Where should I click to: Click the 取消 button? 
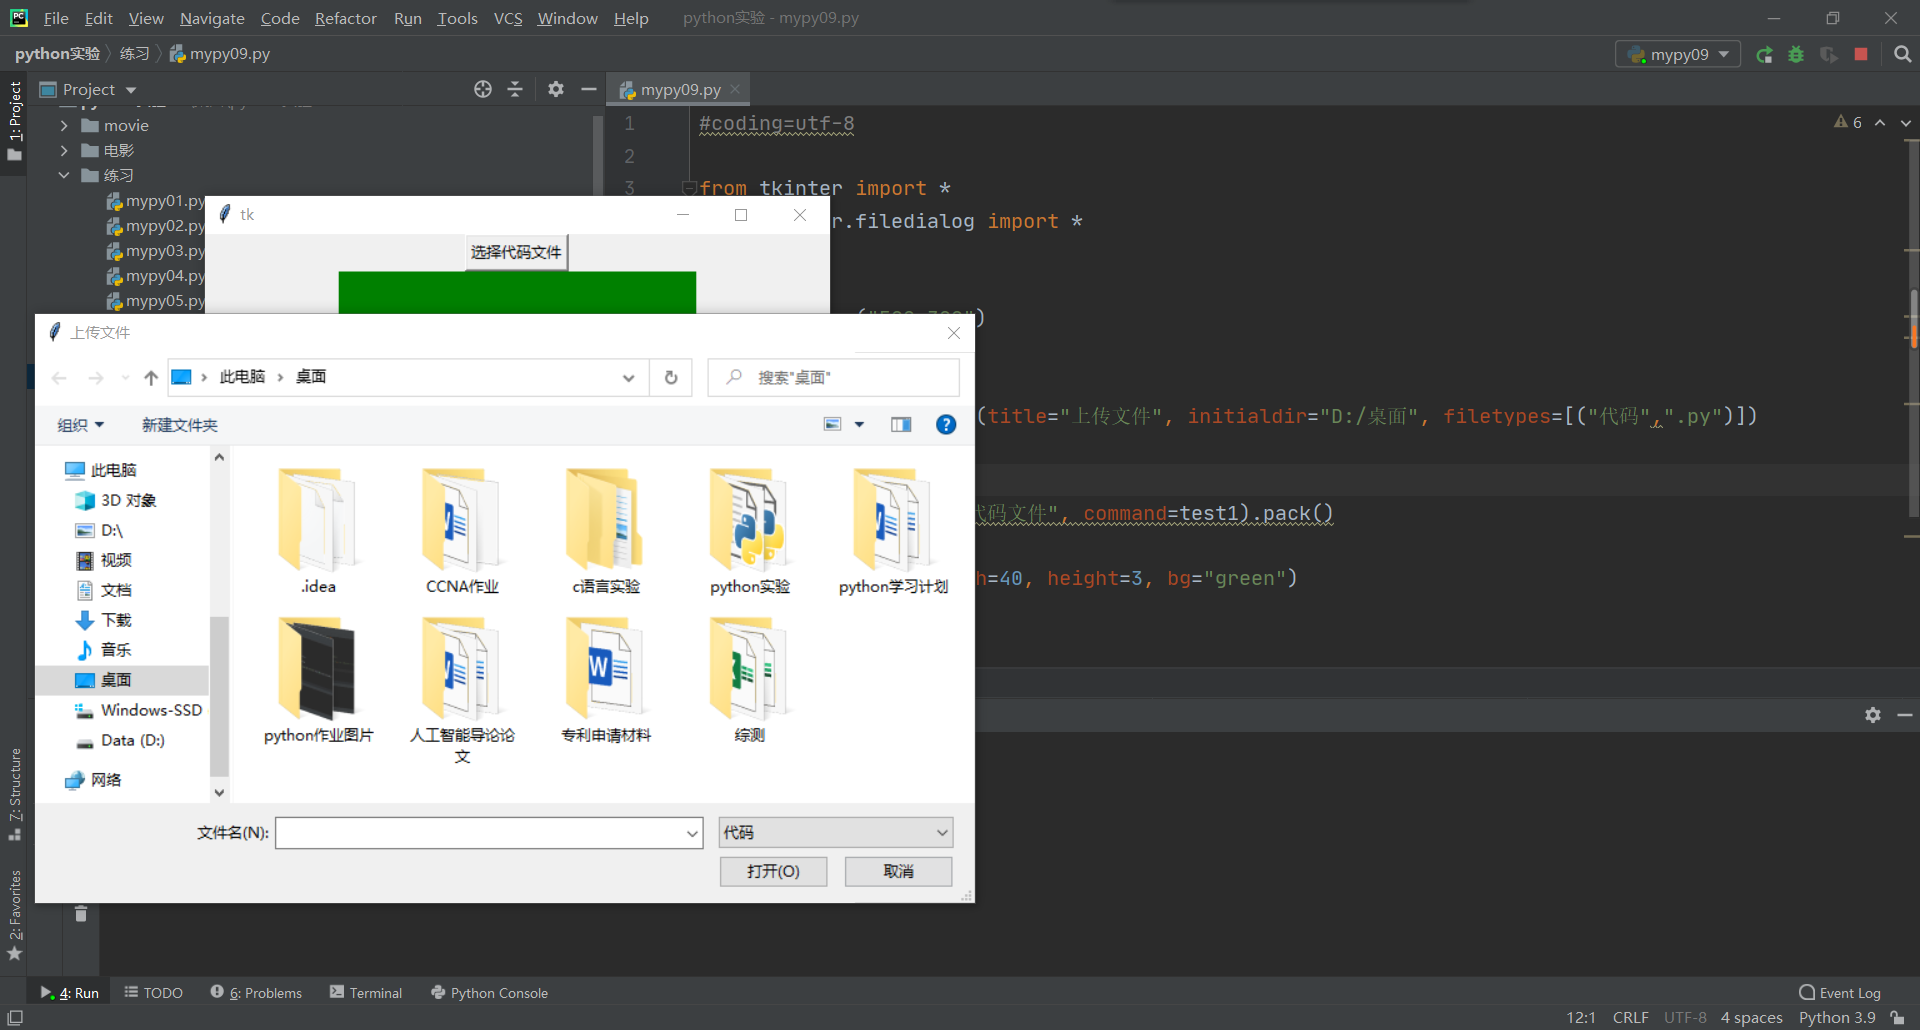pyautogui.click(x=898, y=871)
